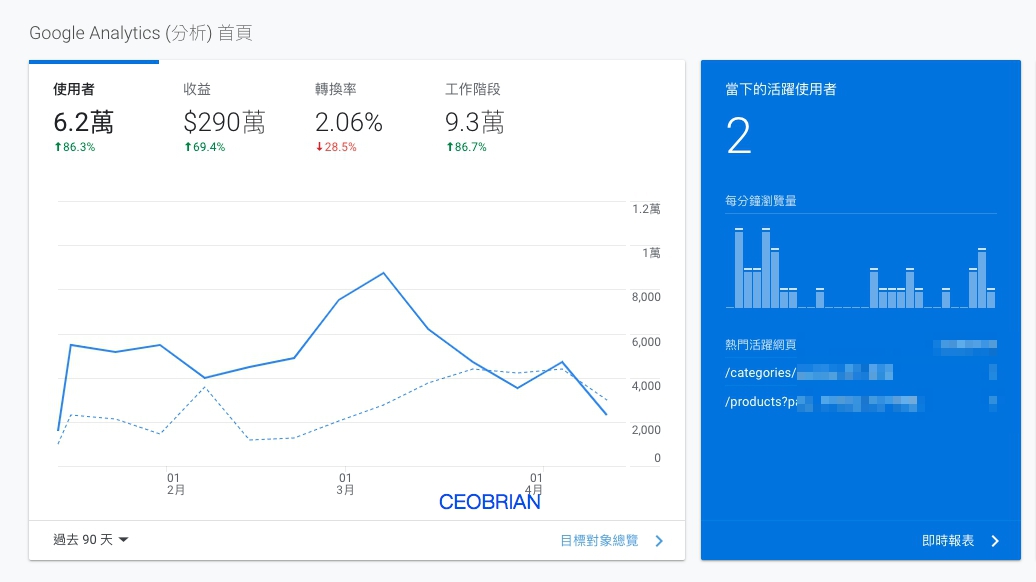The height and width of the screenshot is (582, 1036).
Task: Click the 8,000 y-axis label
Action: [x=646, y=297]
